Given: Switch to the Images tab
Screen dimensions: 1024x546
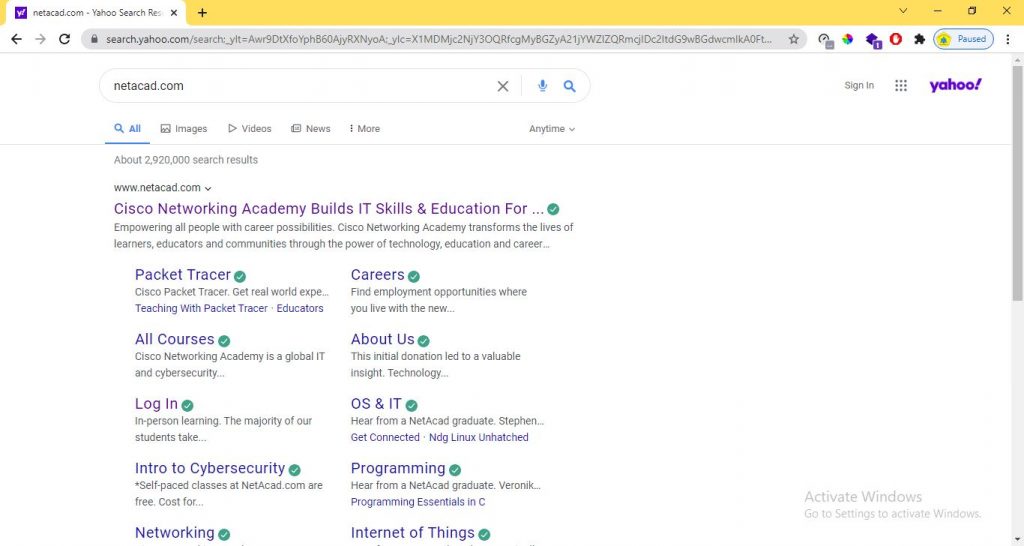Looking at the screenshot, I should (x=184, y=129).
